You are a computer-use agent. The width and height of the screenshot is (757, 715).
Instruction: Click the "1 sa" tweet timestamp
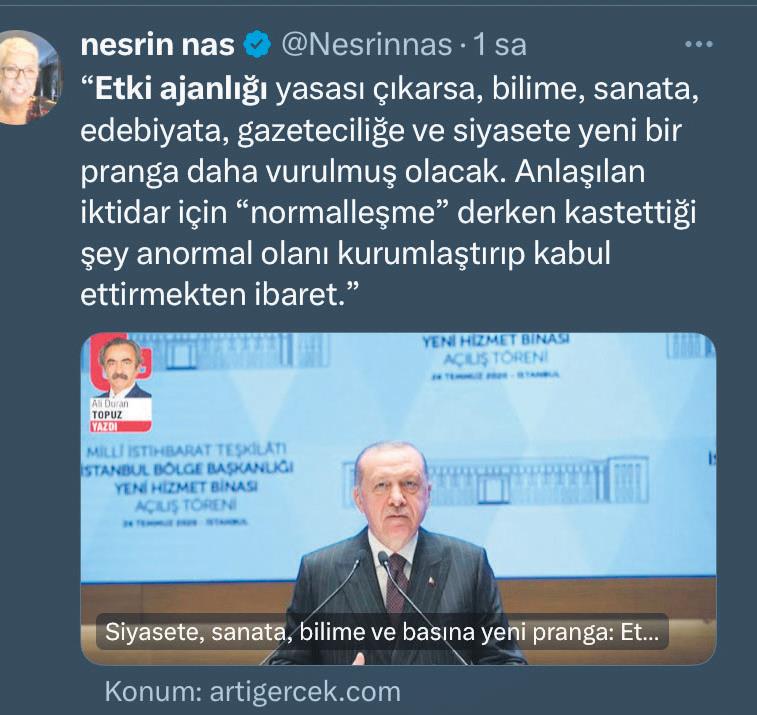point(500,44)
